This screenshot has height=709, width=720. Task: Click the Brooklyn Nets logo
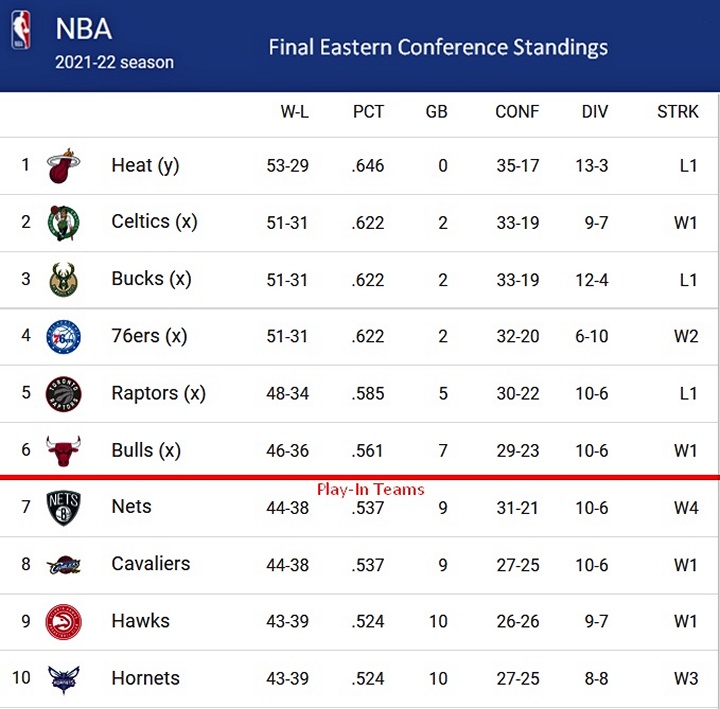pos(64,507)
